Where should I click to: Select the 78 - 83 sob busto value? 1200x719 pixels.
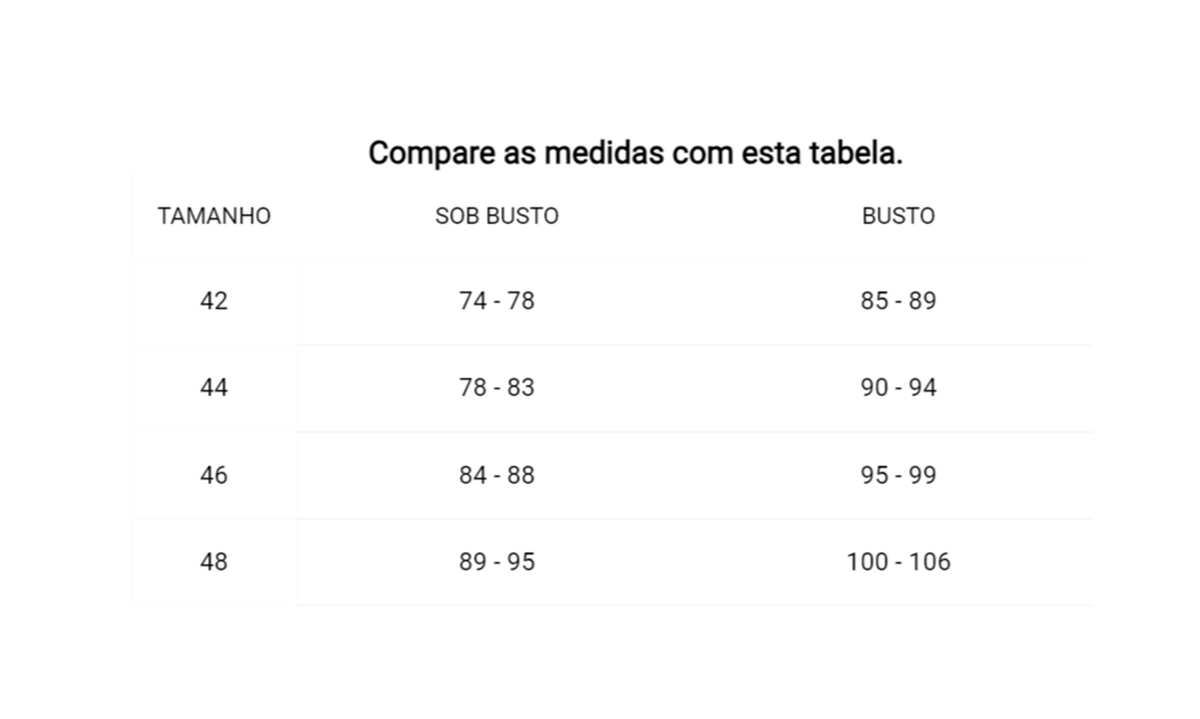497,388
